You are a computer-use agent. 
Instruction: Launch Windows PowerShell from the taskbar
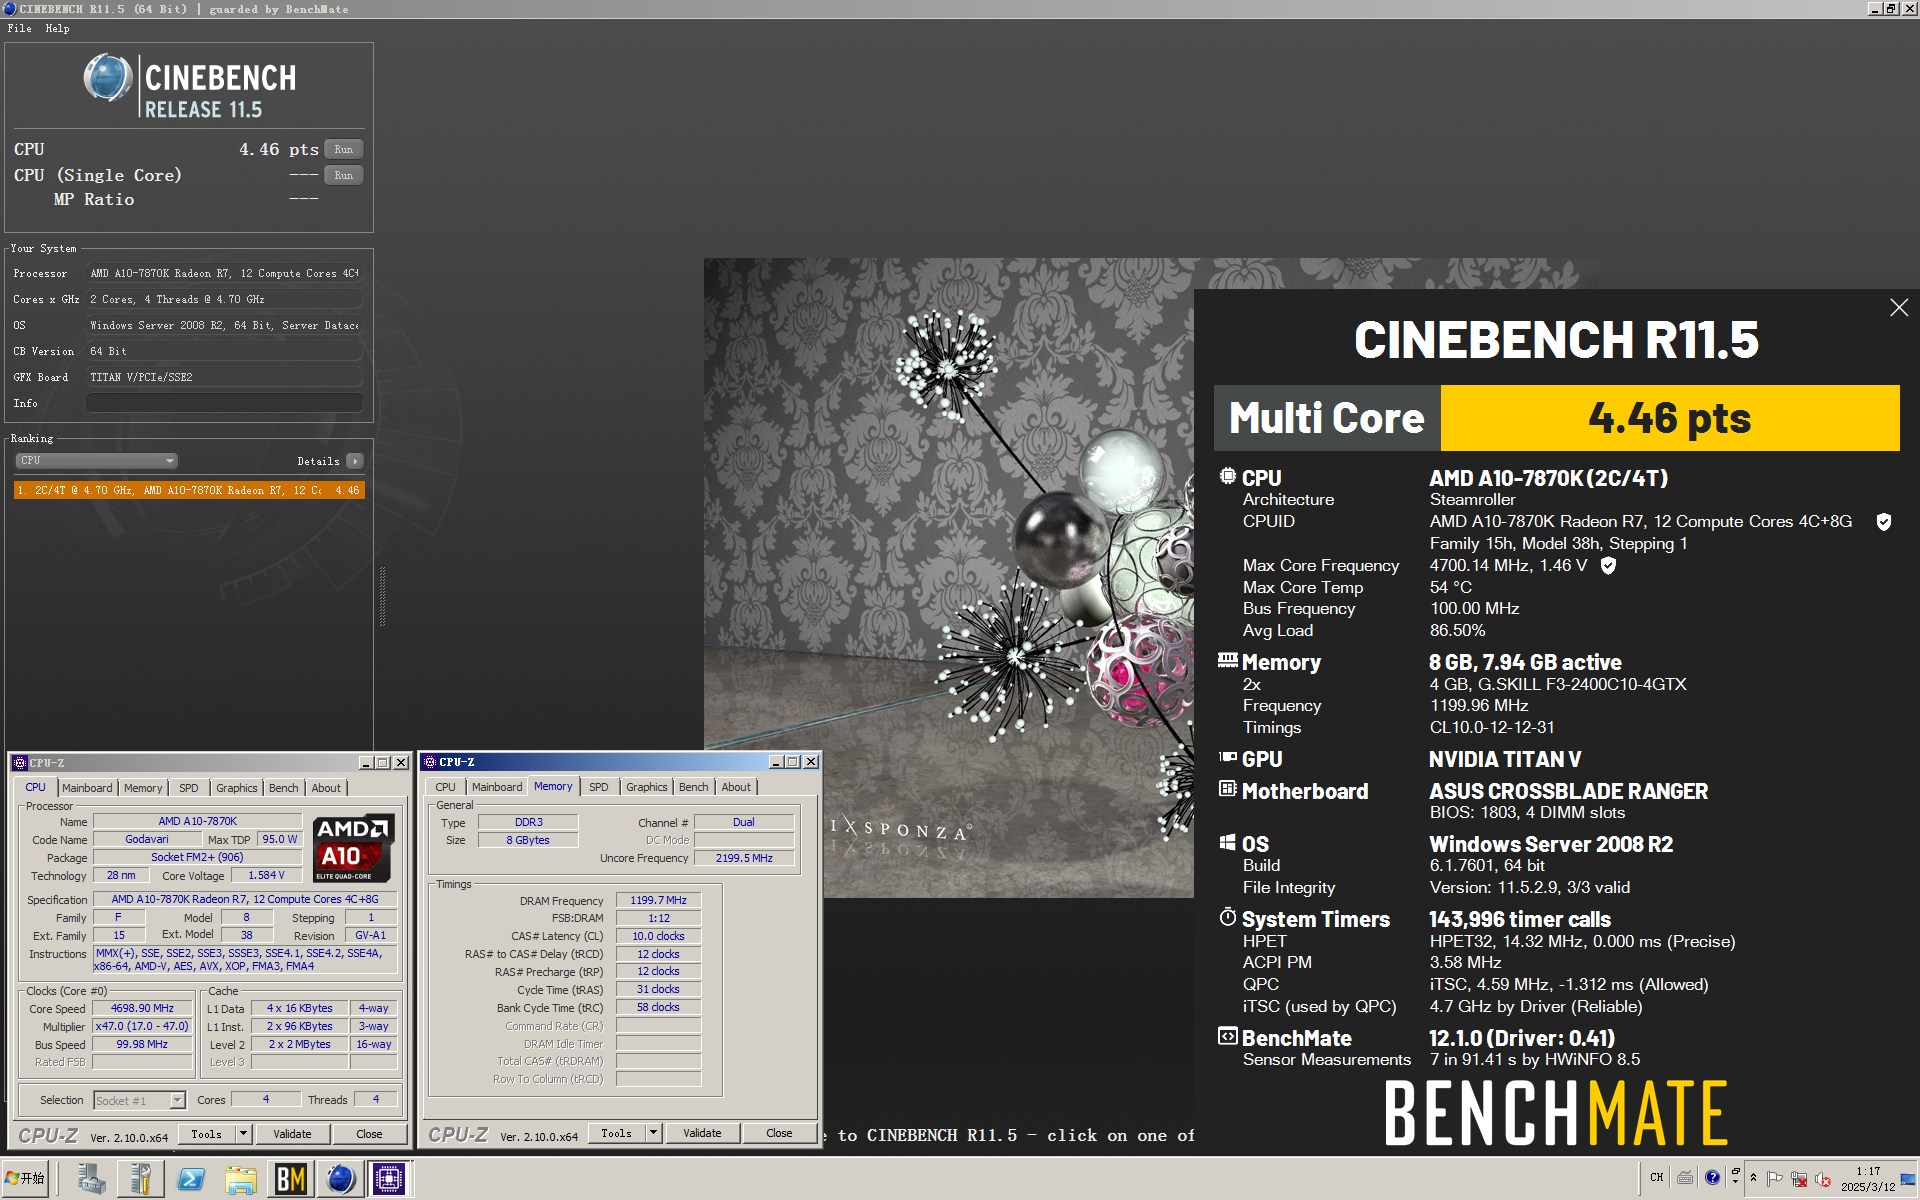click(191, 1179)
